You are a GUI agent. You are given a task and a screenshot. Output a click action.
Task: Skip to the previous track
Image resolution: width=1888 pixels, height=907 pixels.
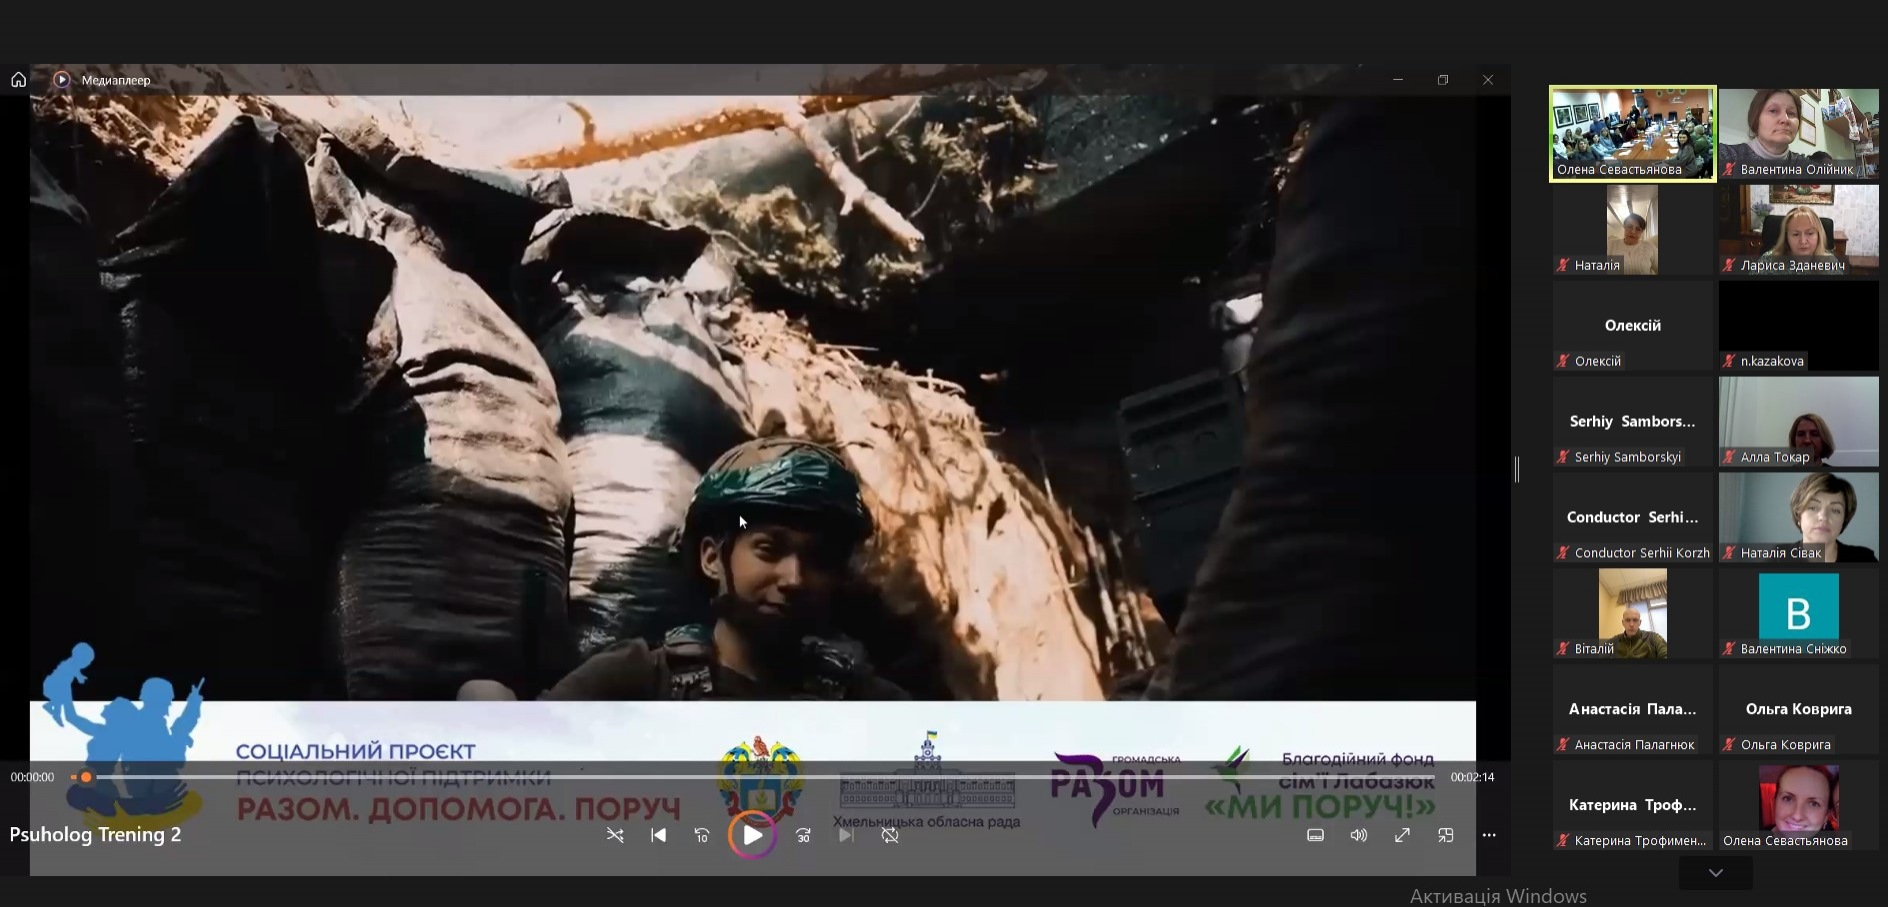pos(658,835)
